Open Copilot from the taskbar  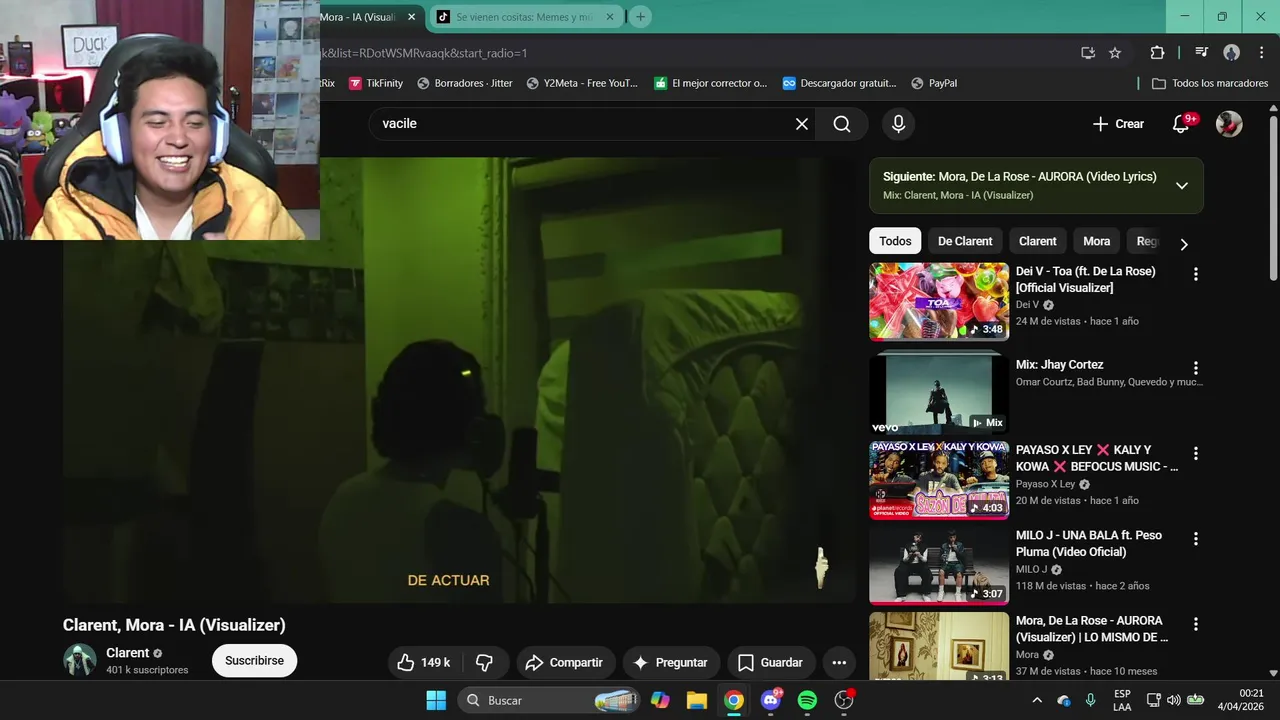point(660,700)
